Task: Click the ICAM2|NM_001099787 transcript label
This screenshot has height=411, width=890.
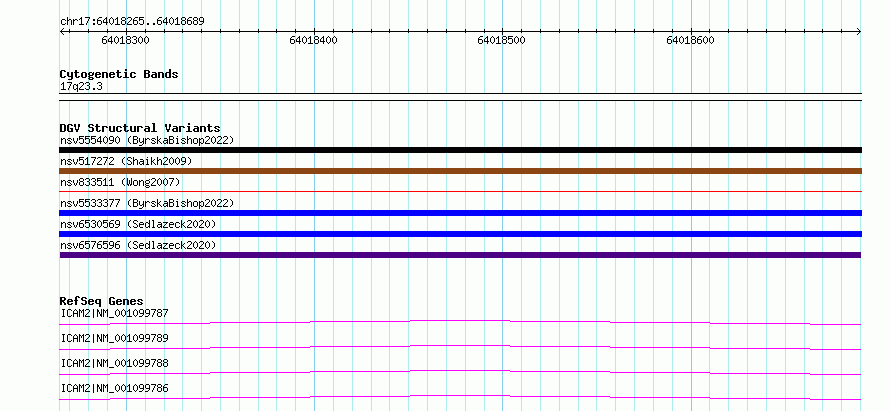Action: [114, 313]
